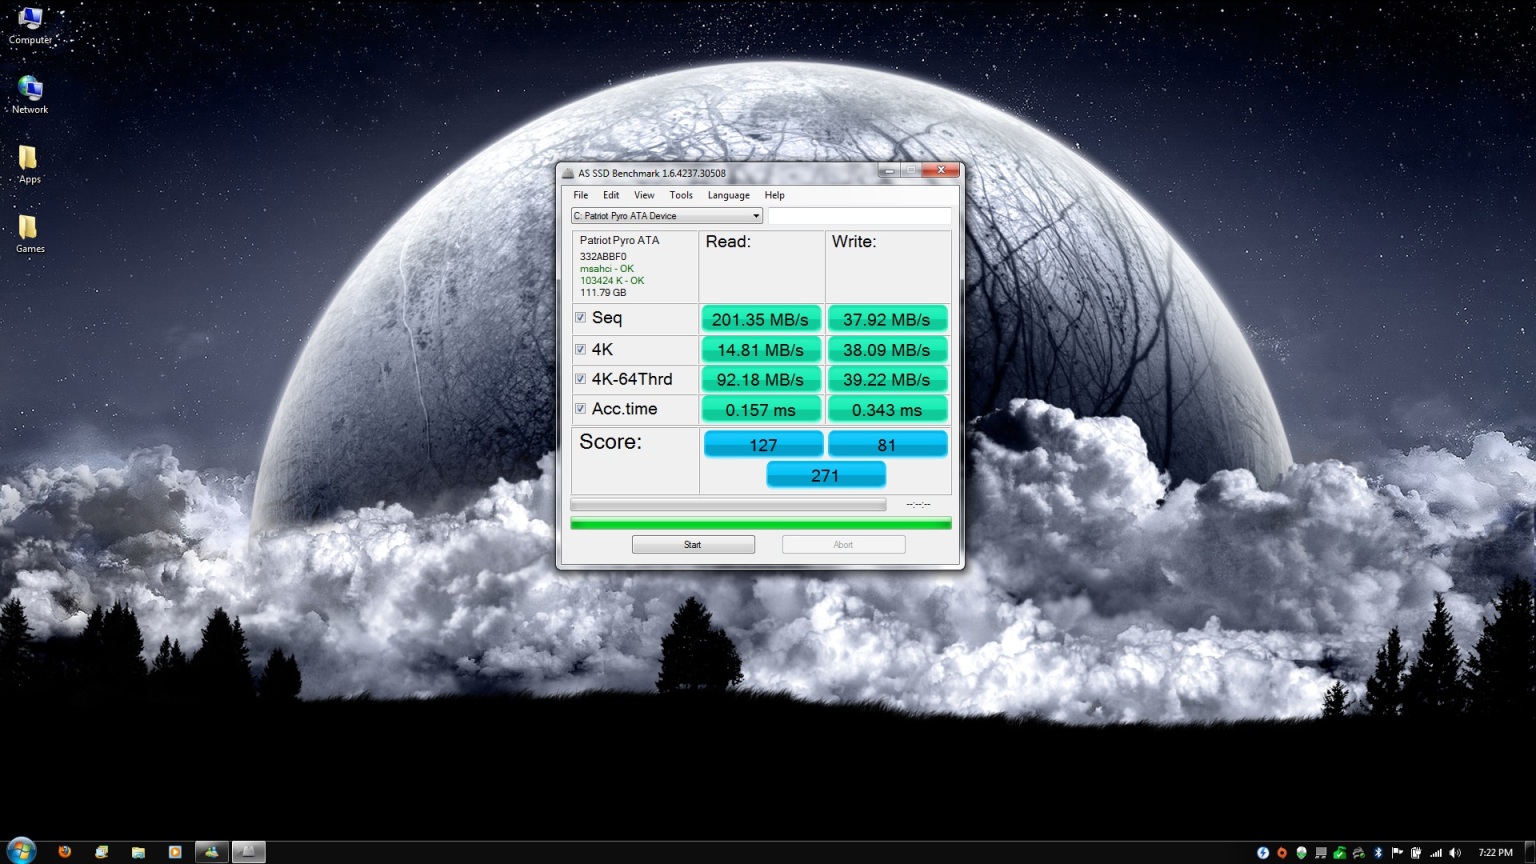Click the green Security Essentials tray icon

pos(1339,853)
